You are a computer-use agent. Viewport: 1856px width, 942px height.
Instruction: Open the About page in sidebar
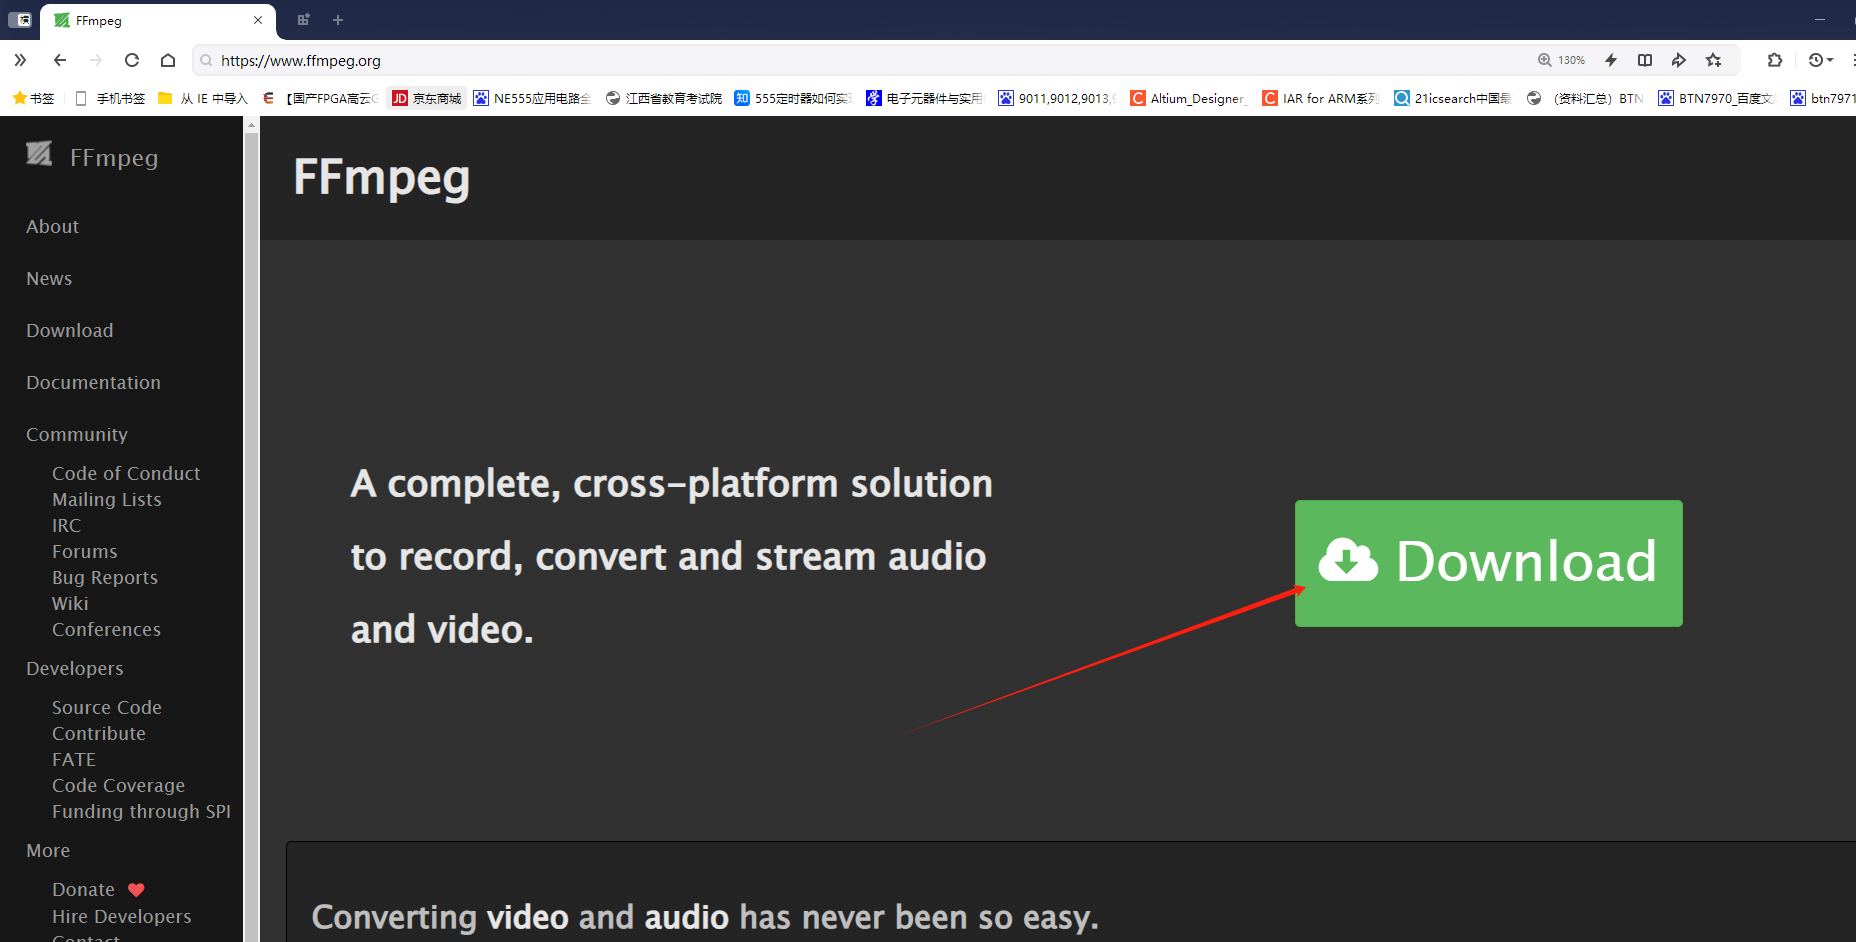52,227
